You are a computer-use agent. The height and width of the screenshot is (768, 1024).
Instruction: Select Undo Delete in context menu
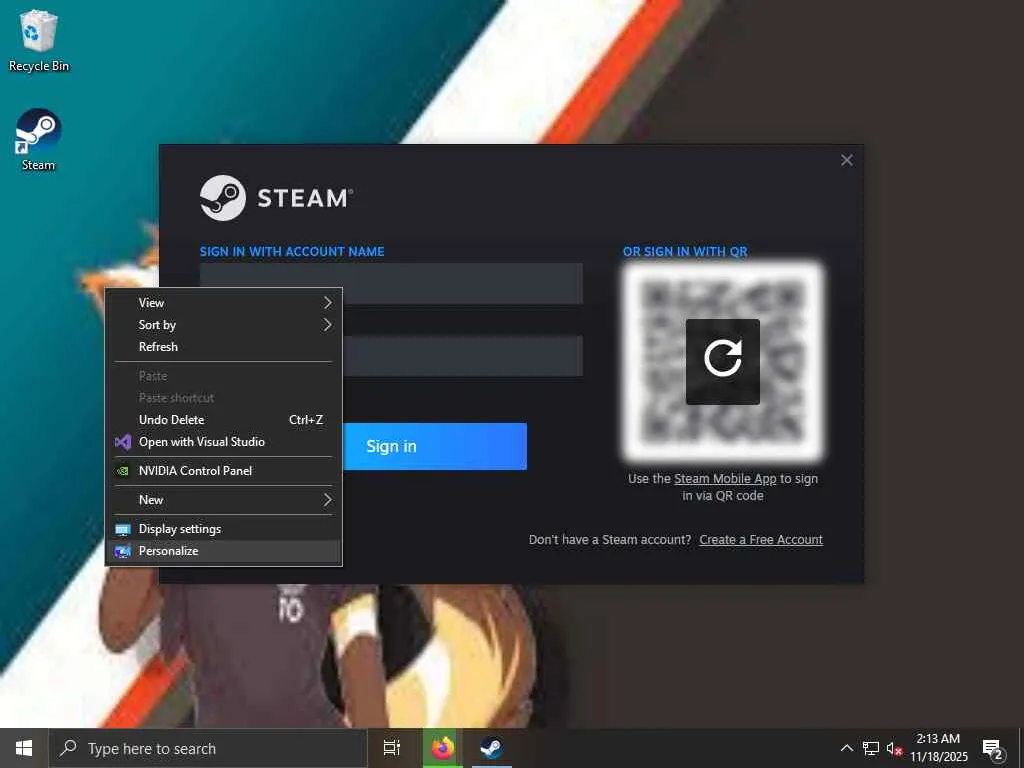coord(224,419)
